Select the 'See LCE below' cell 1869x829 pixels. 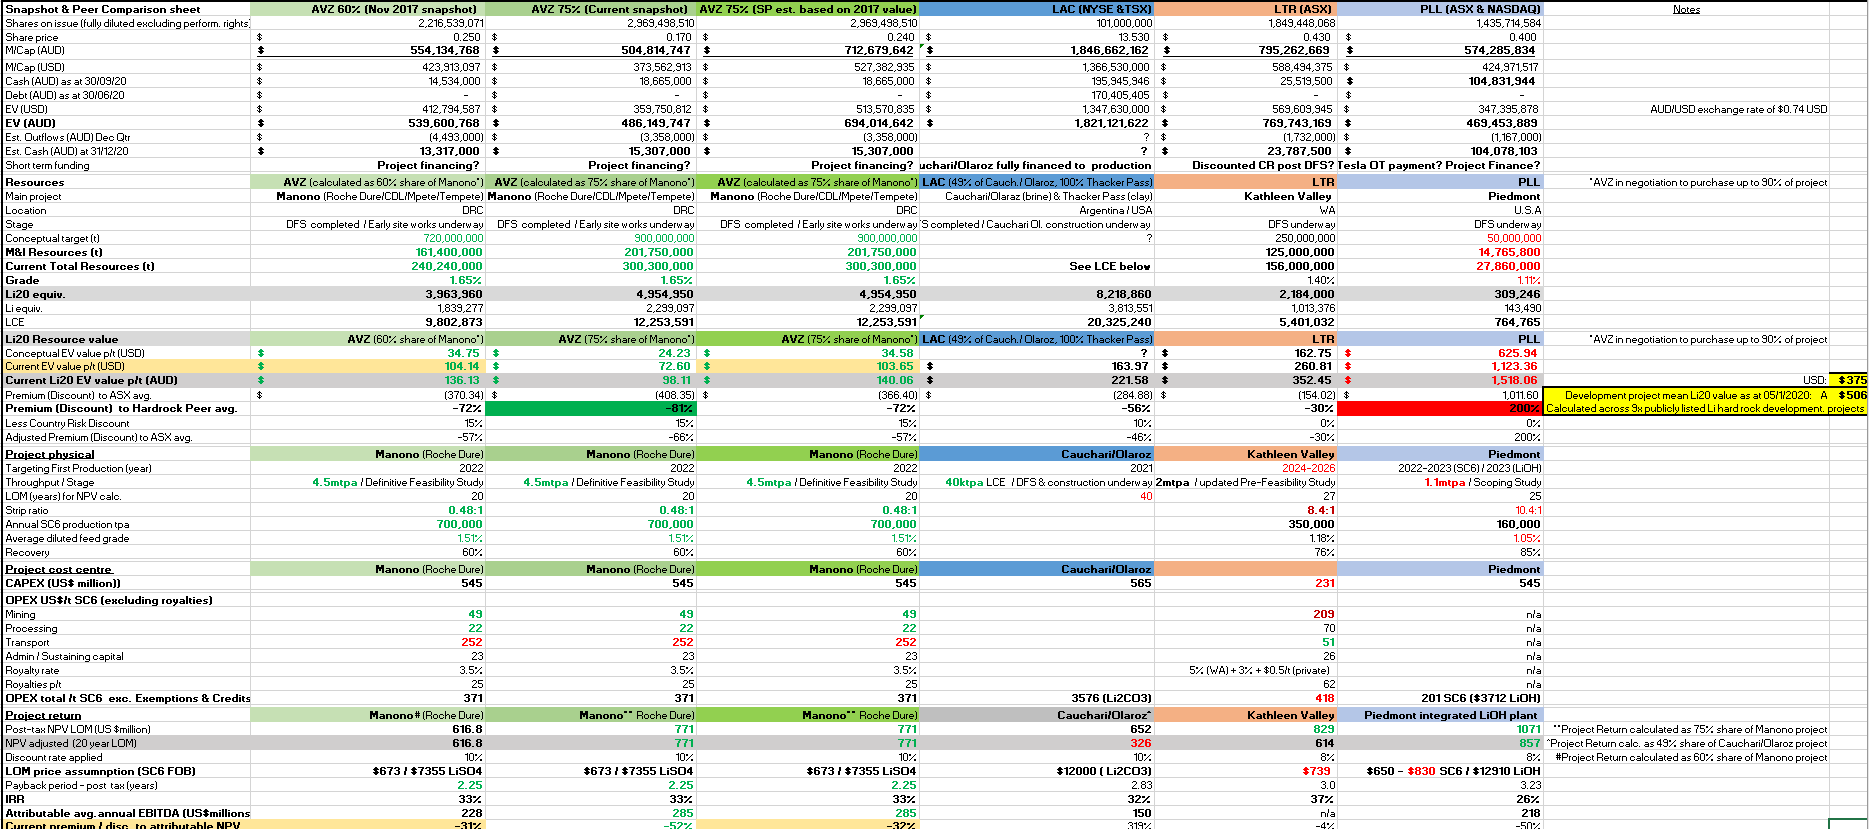tap(1109, 266)
